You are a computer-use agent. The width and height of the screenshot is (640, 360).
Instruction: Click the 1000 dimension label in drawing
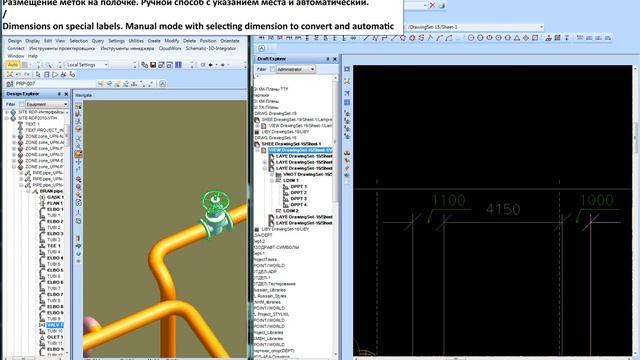pos(597,200)
